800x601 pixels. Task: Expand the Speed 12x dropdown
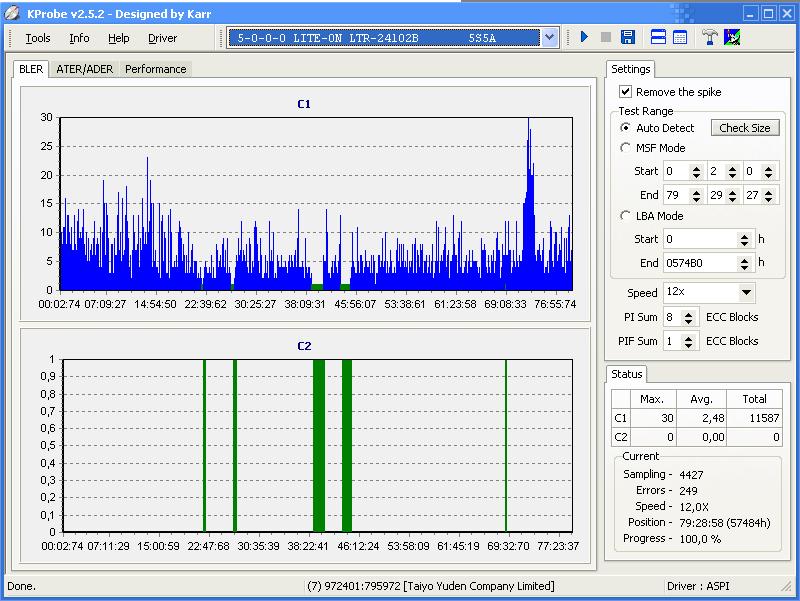click(746, 293)
